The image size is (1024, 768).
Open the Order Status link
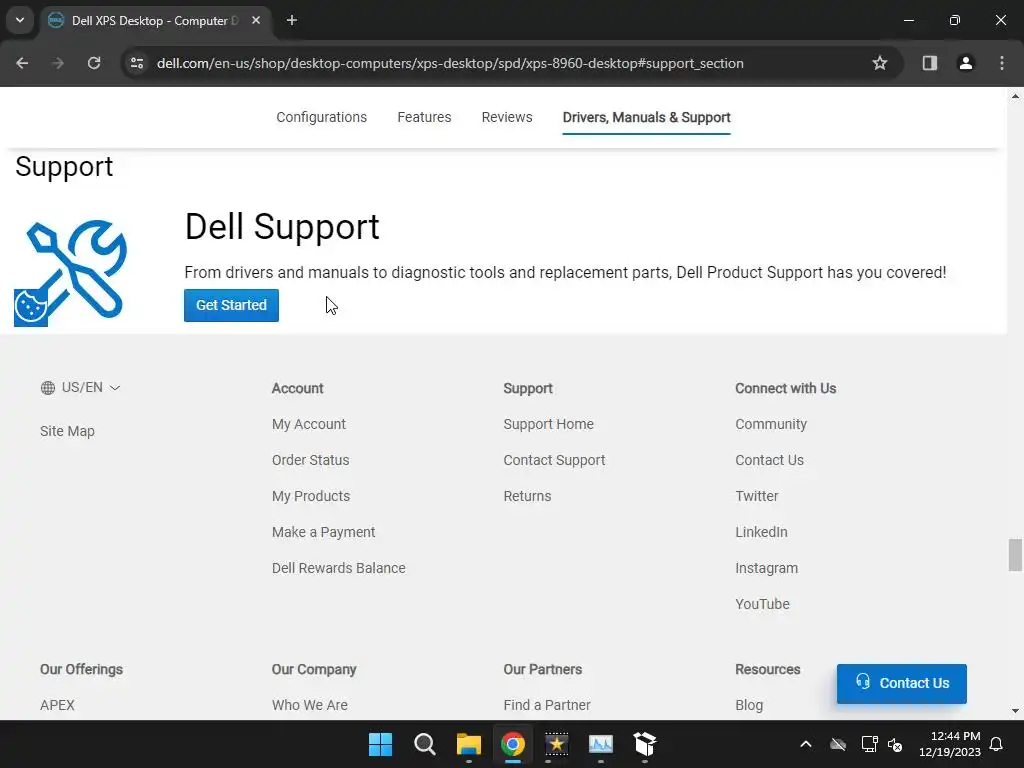tap(310, 460)
